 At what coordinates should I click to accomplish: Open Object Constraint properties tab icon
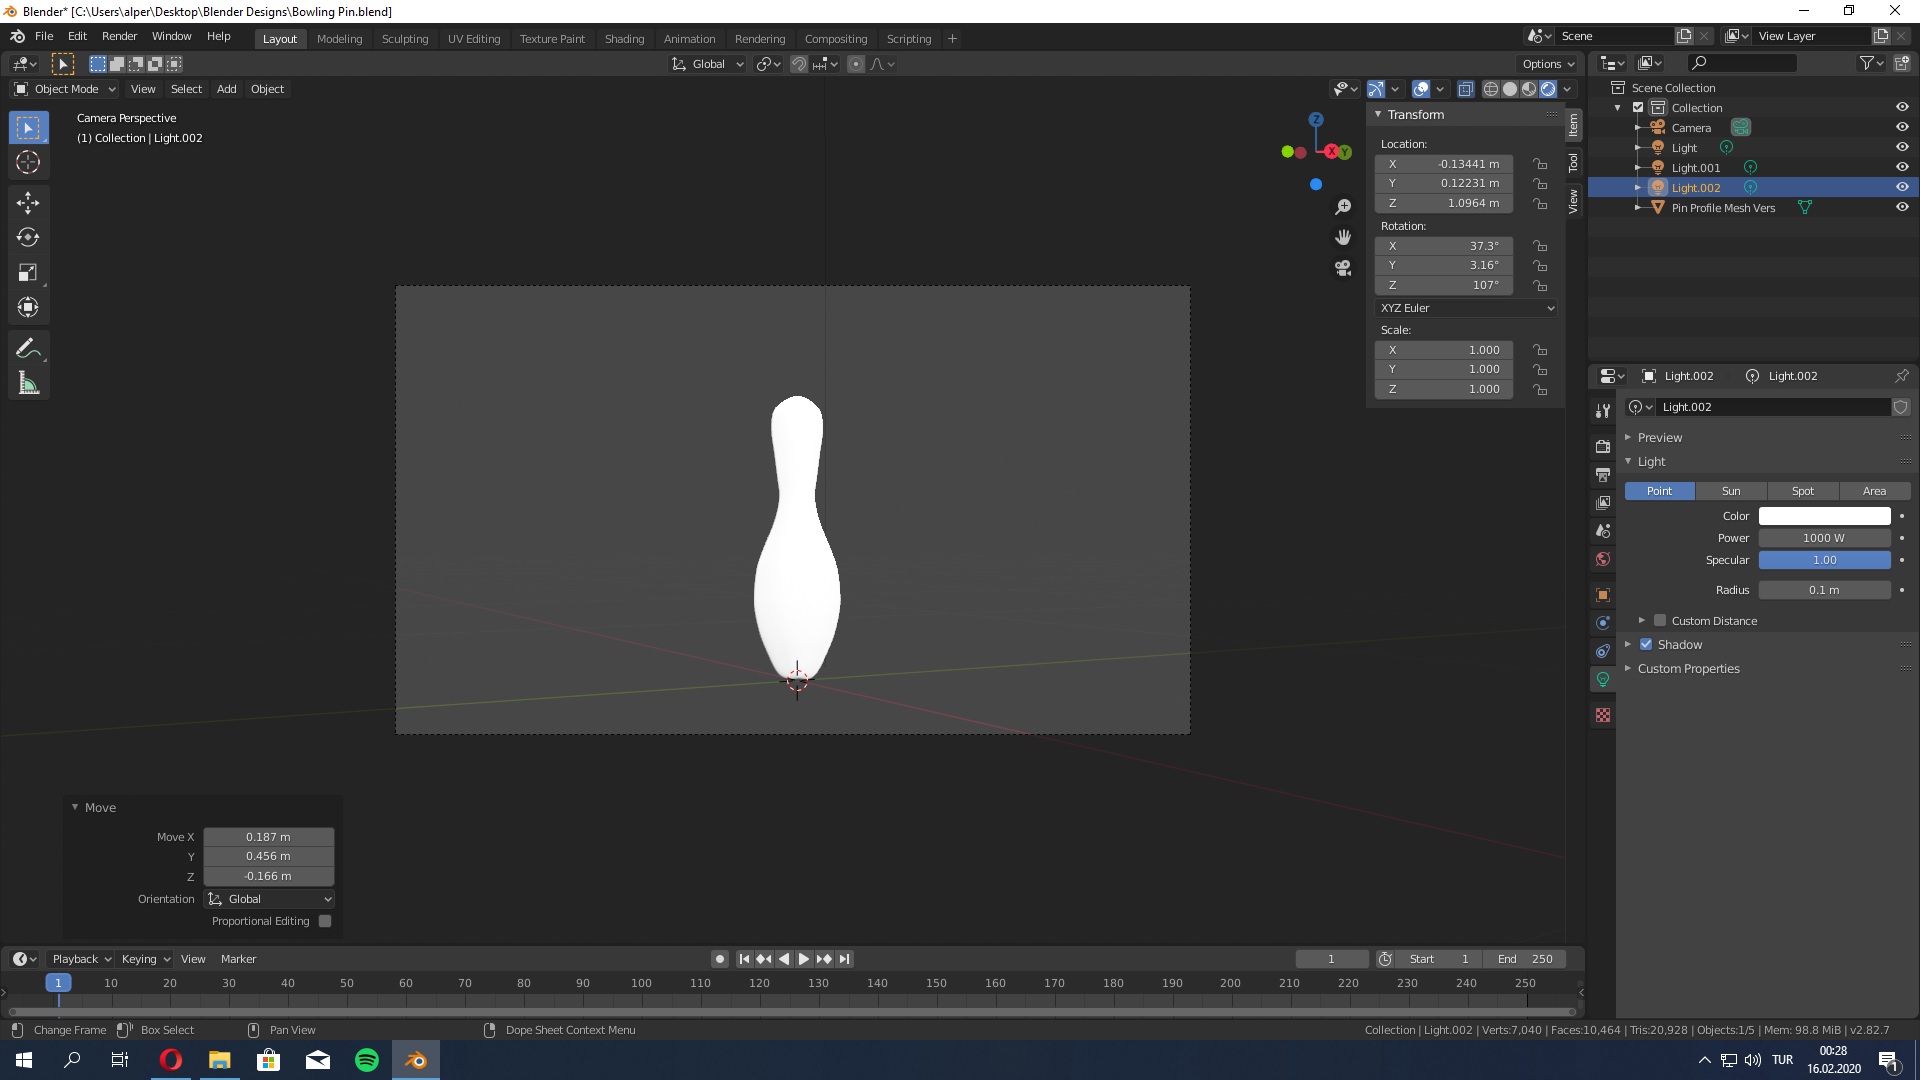(x=1603, y=651)
